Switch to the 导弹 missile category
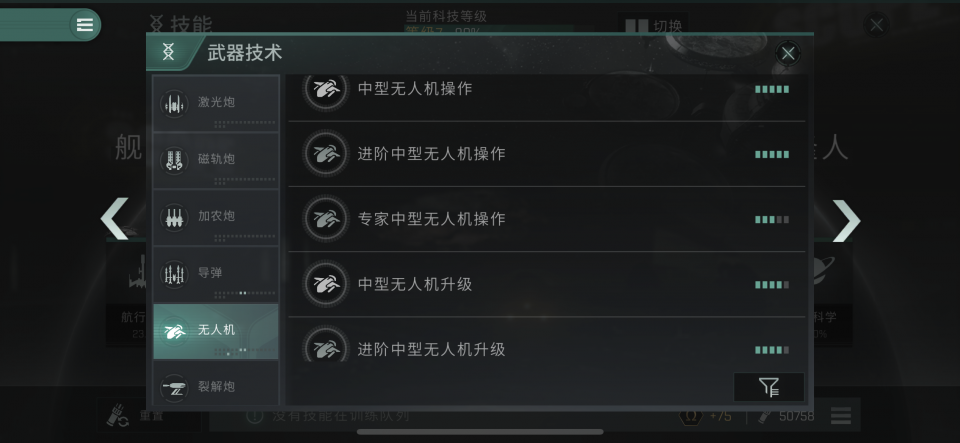 (216, 274)
